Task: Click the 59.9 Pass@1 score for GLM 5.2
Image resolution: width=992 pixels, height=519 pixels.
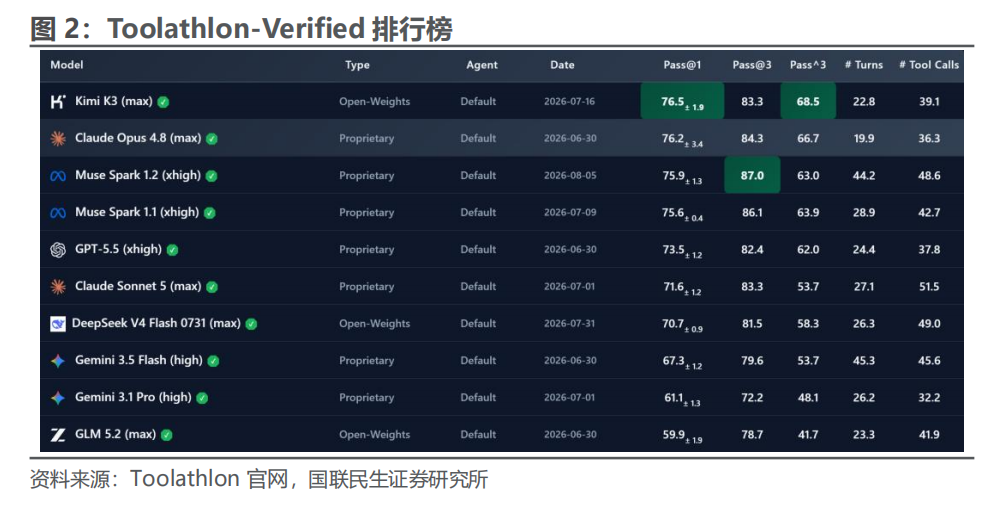Action: pyautogui.click(x=682, y=435)
